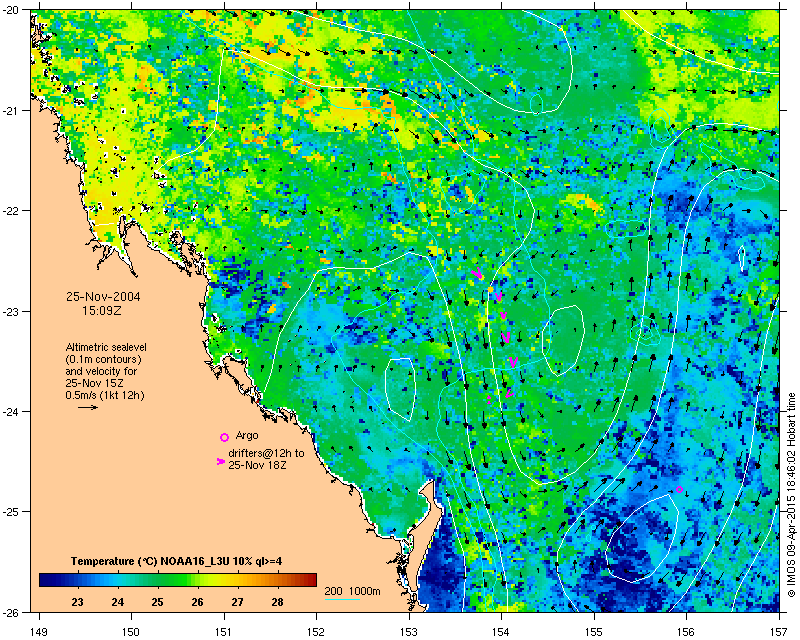Click the colorbar tick label 26
Image resolution: width=800 pixels, height=640 pixels.
(x=197, y=602)
